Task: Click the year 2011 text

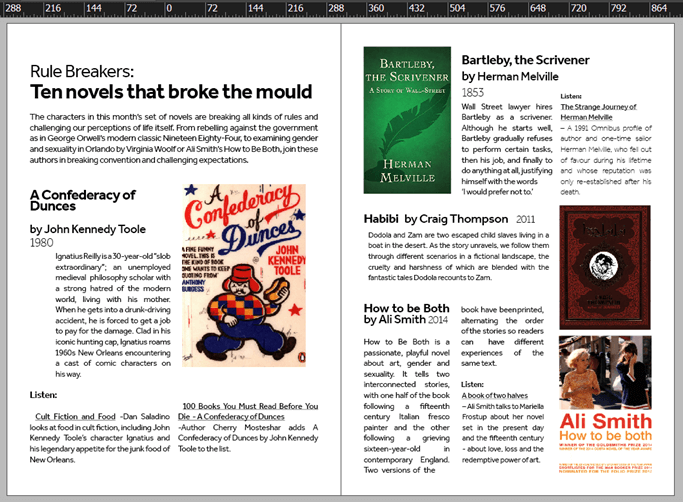Action: click(x=525, y=219)
